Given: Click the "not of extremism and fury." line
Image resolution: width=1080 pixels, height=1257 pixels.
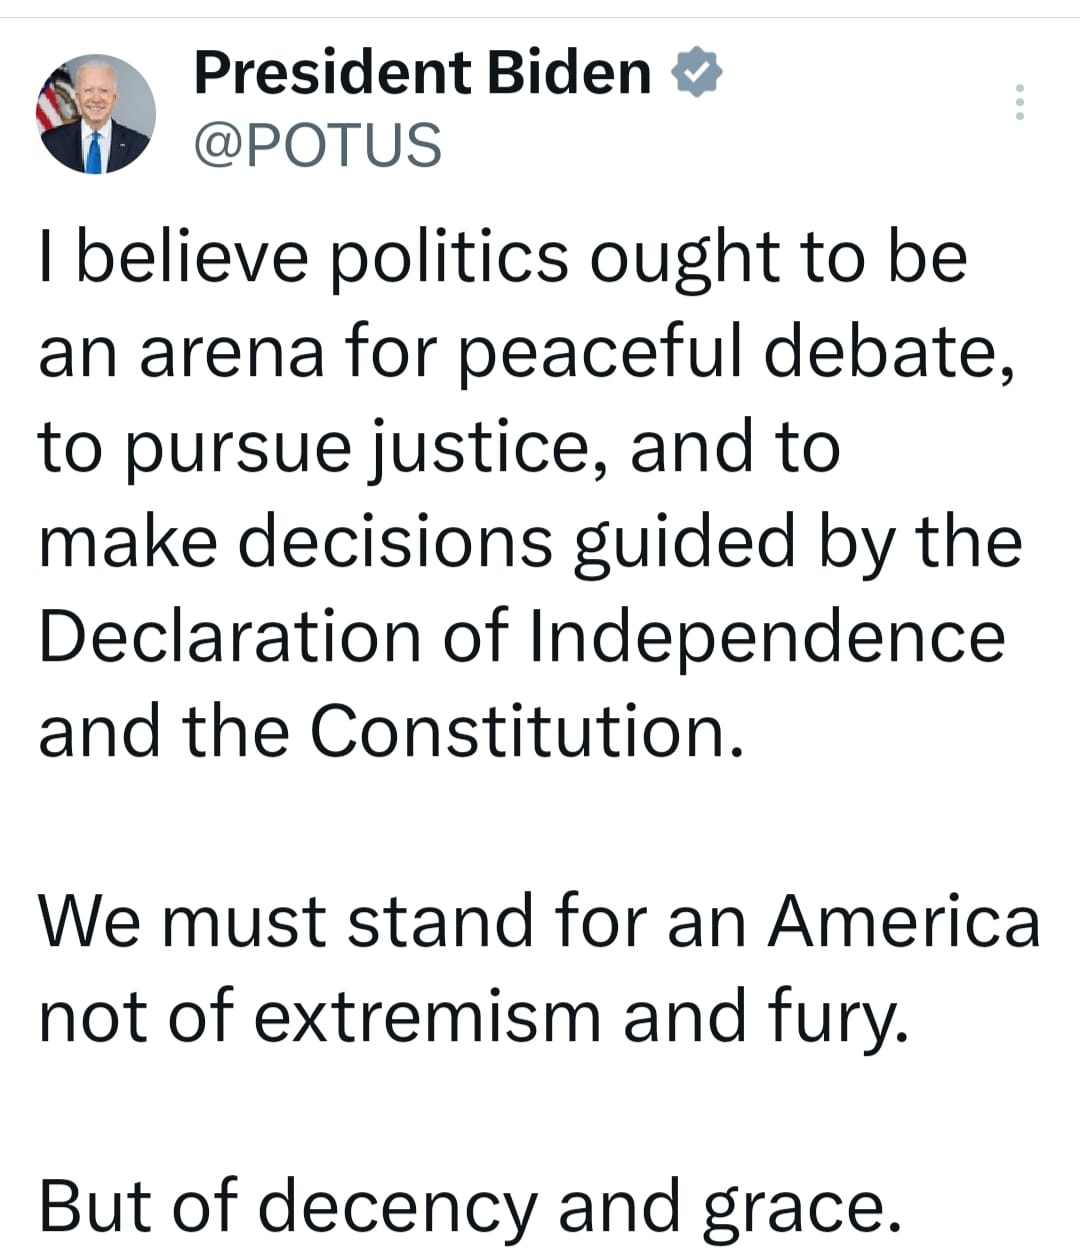Looking at the screenshot, I should [x=474, y=1016].
